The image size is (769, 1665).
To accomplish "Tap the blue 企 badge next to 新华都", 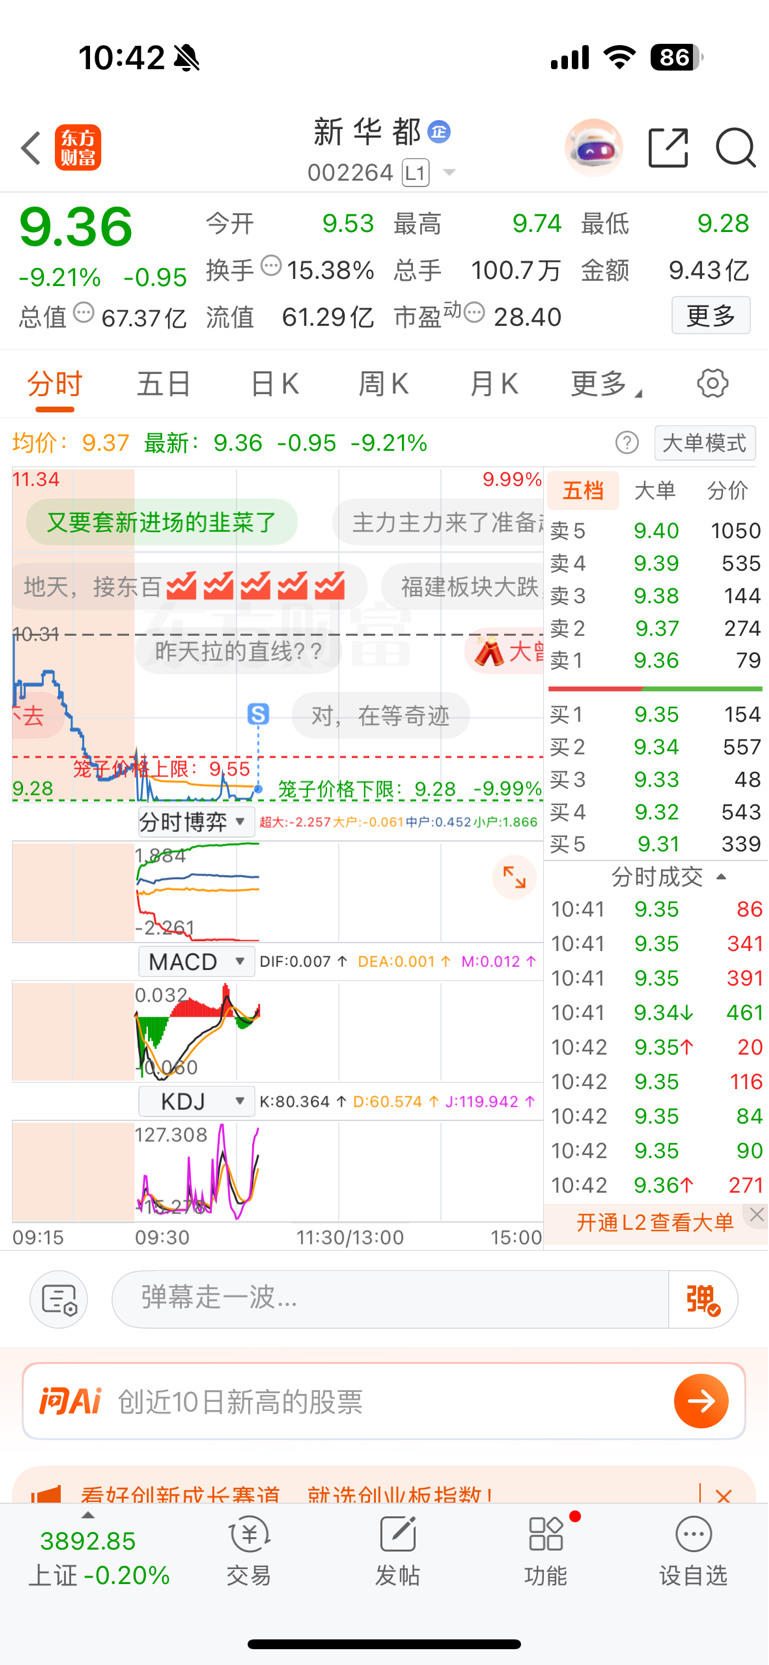I will (439, 131).
